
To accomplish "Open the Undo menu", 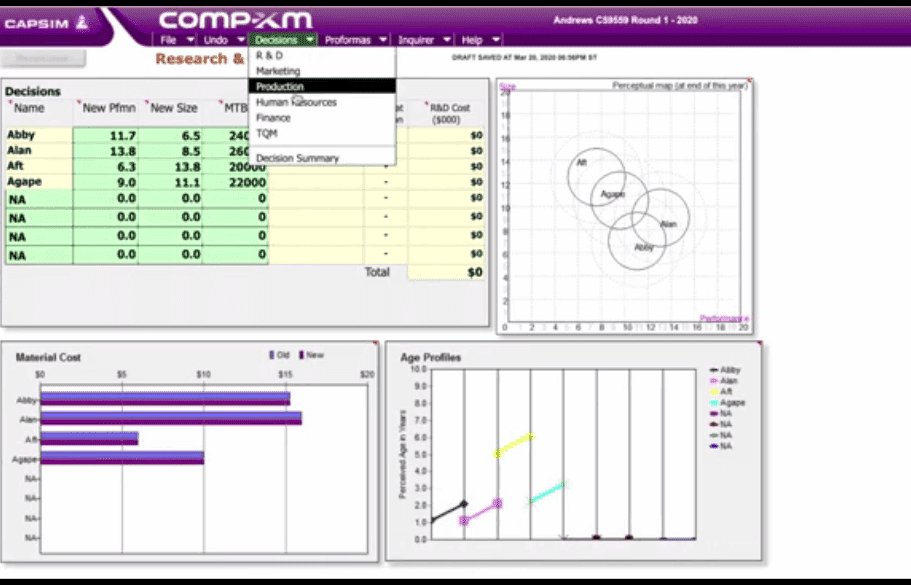I will point(216,40).
